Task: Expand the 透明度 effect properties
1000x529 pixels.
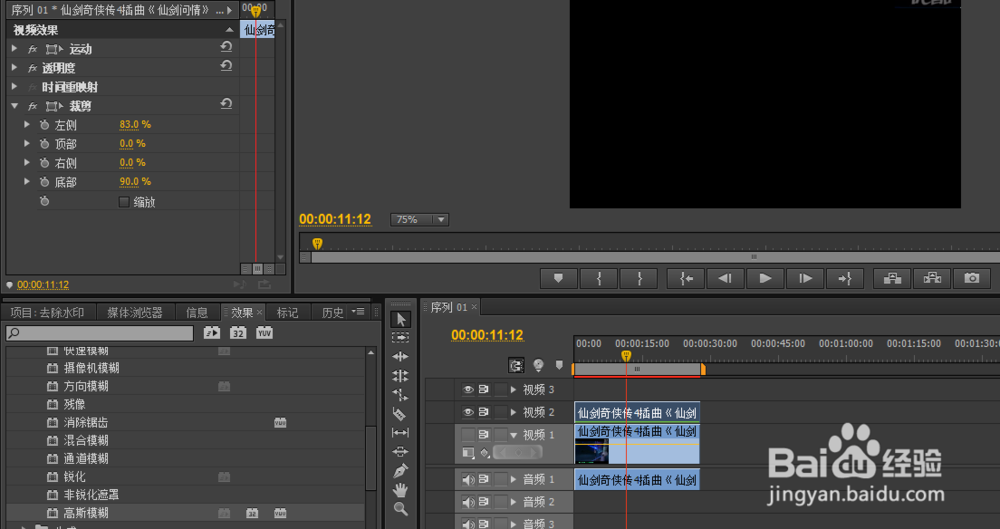Action: click(15, 67)
